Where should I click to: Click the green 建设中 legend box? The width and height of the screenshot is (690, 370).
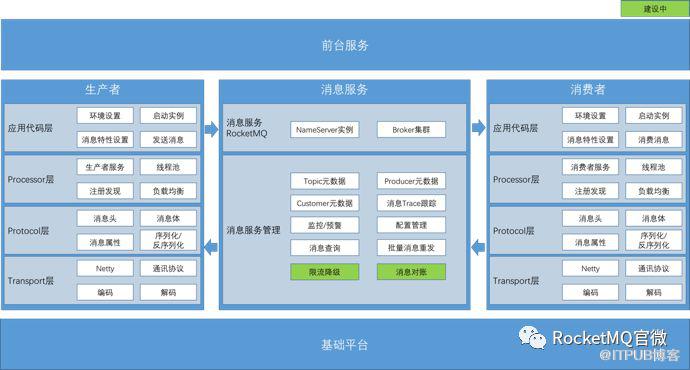point(655,9)
